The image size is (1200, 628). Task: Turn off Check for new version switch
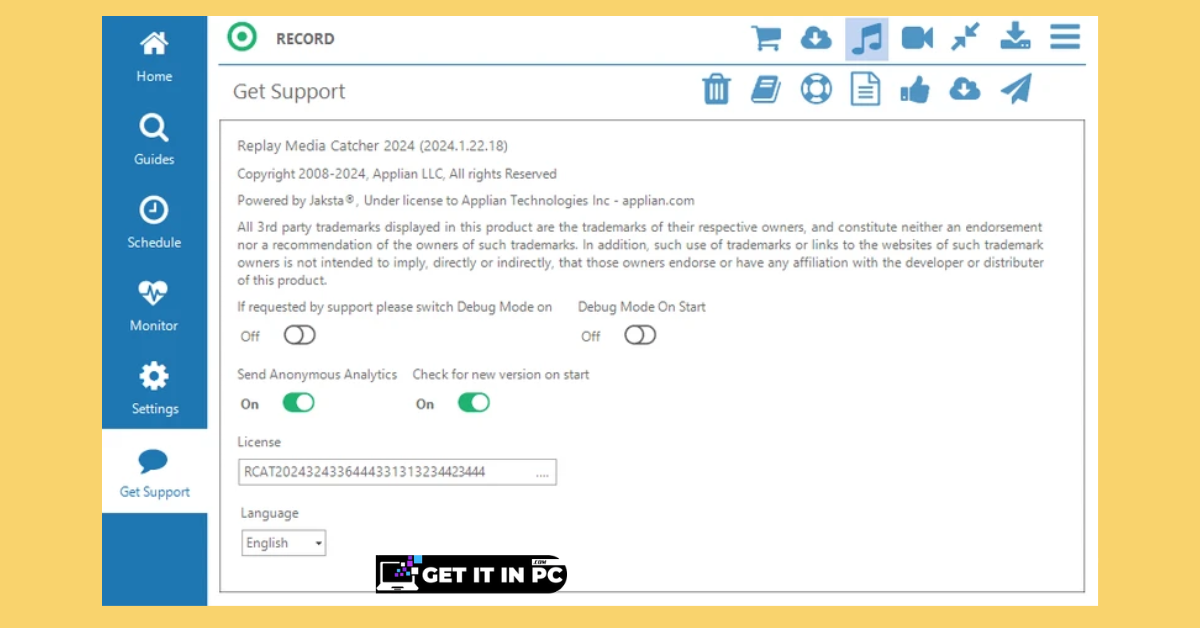pyautogui.click(x=474, y=403)
